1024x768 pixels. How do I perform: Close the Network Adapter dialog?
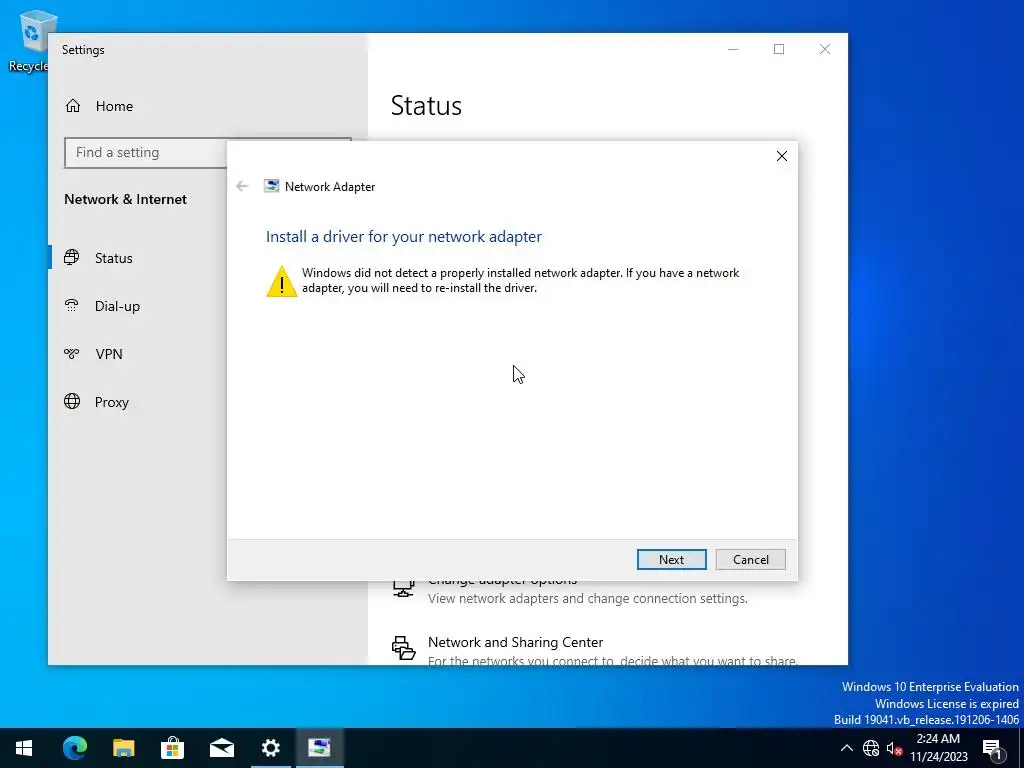[x=782, y=156]
